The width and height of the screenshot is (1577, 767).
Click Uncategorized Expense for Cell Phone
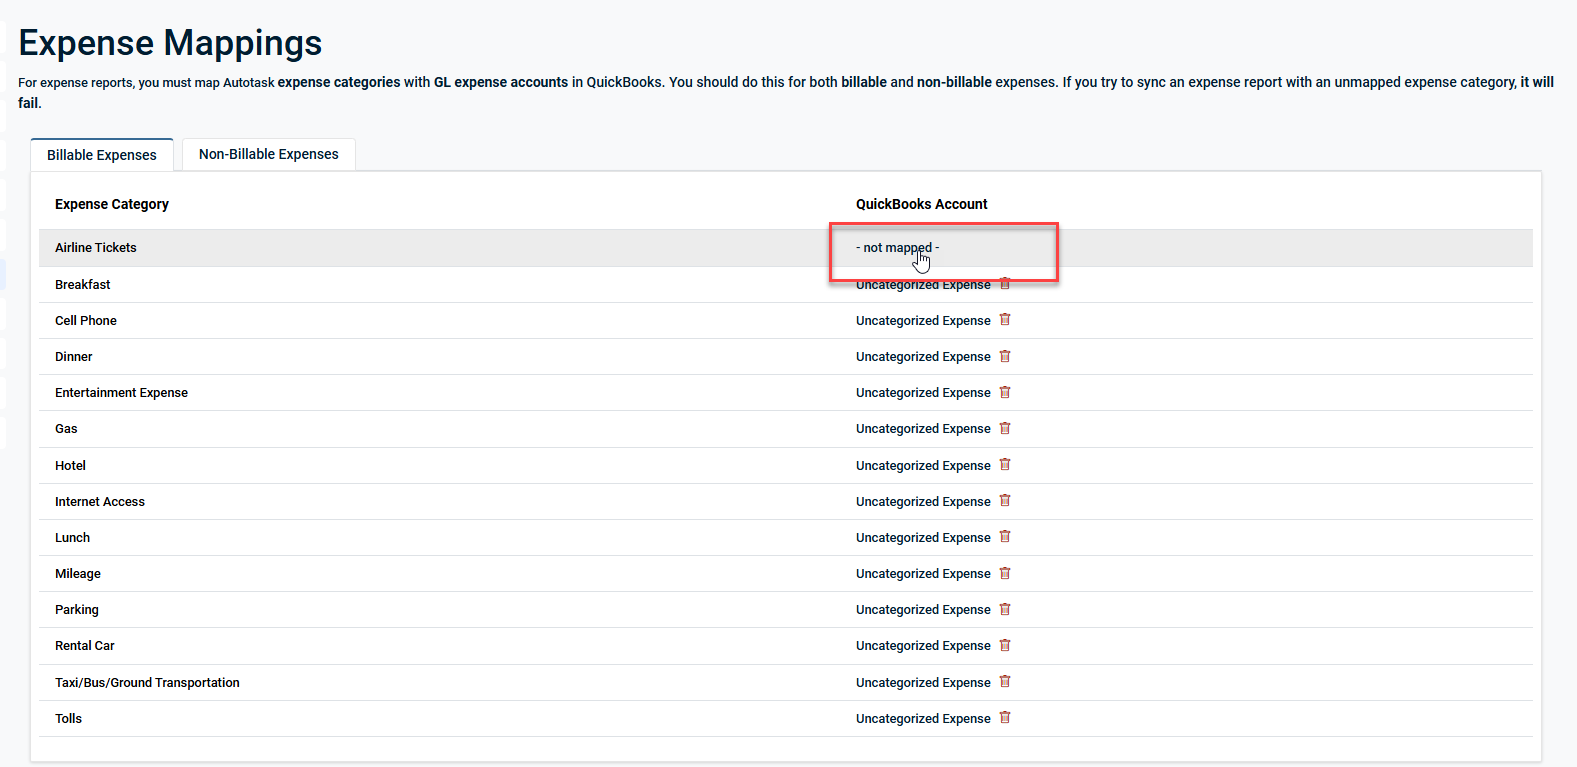point(923,321)
